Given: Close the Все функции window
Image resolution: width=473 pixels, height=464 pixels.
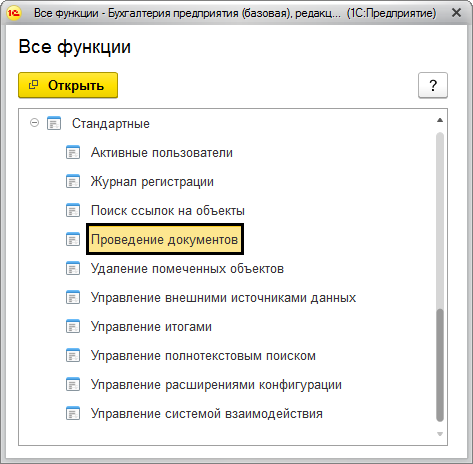Looking at the screenshot, I should [x=456, y=13].
